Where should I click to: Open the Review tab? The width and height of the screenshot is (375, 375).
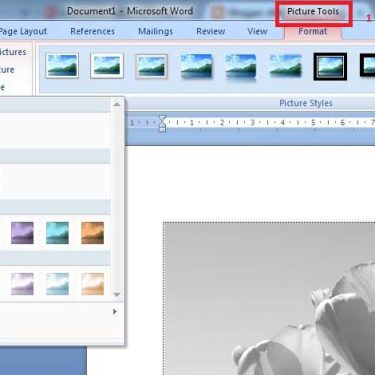click(210, 31)
